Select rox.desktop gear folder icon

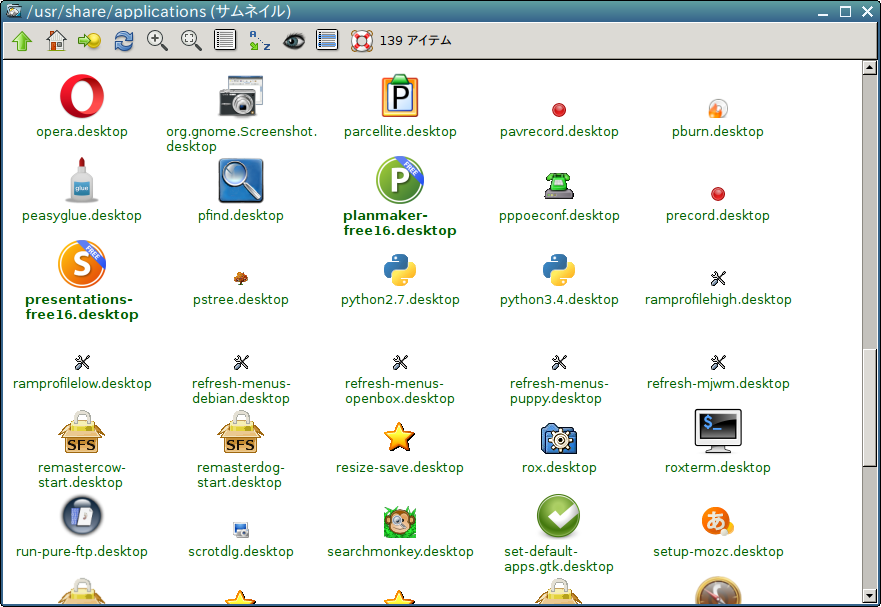(x=559, y=439)
